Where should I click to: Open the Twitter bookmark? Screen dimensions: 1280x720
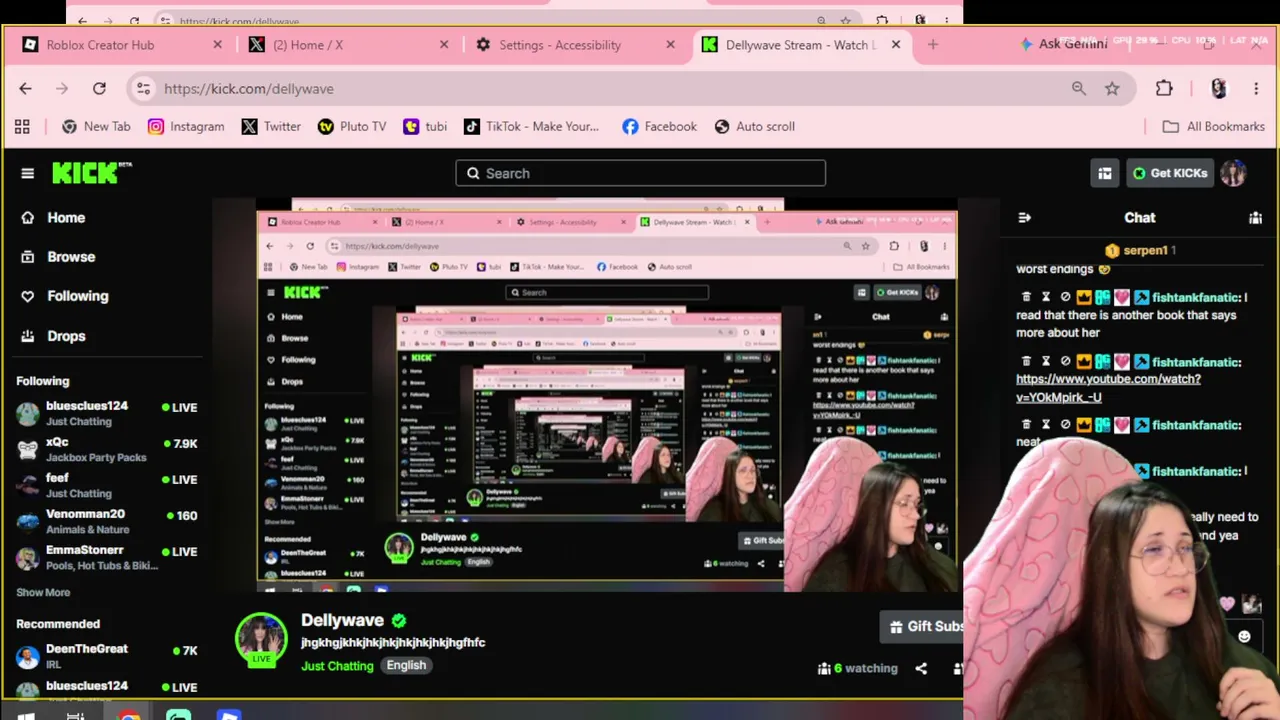tap(271, 126)
